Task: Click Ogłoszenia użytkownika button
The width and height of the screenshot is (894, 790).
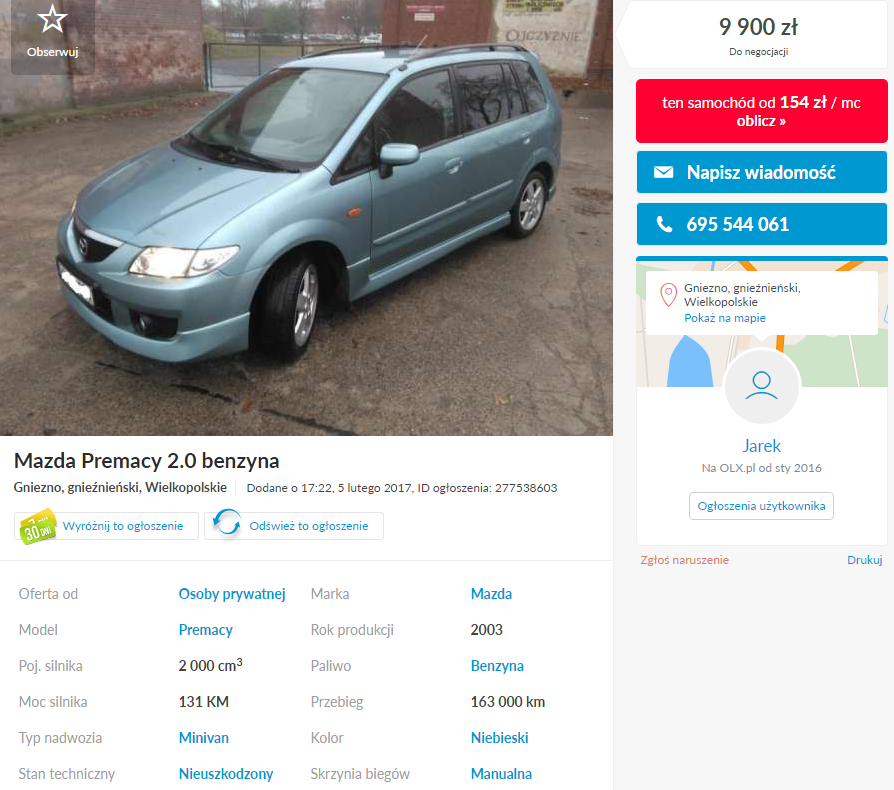Action: pos(761,506)
